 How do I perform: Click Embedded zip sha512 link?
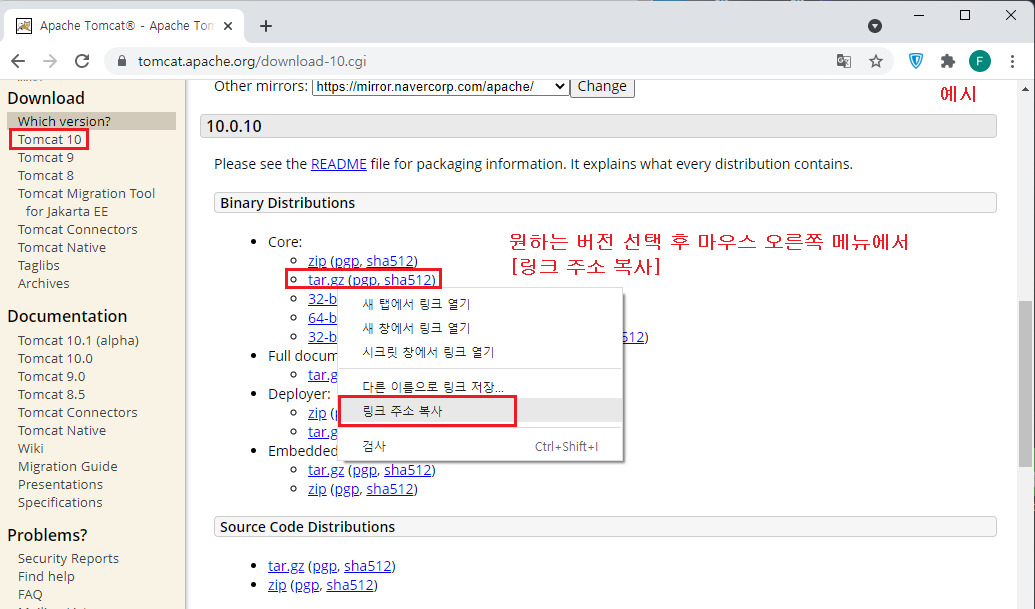coord(389,489)
